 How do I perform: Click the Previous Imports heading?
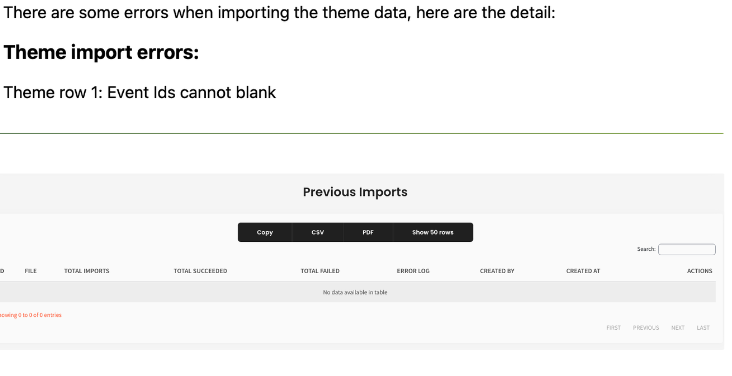355,192
